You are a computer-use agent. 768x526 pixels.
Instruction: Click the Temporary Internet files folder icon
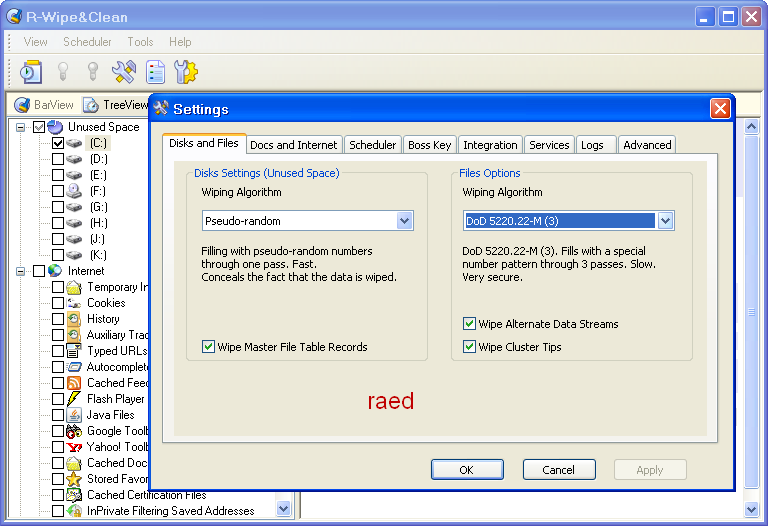[x=74, y=287]
